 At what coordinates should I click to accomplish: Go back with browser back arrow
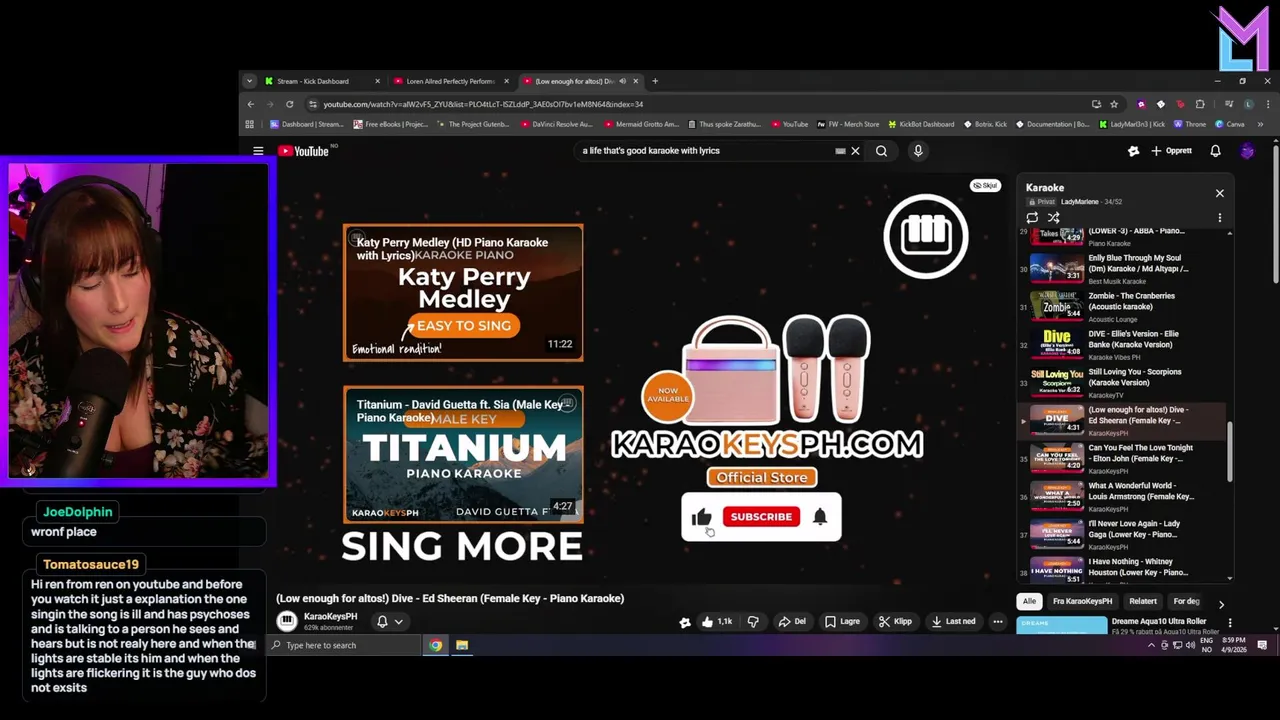click(x=251, y=104)
